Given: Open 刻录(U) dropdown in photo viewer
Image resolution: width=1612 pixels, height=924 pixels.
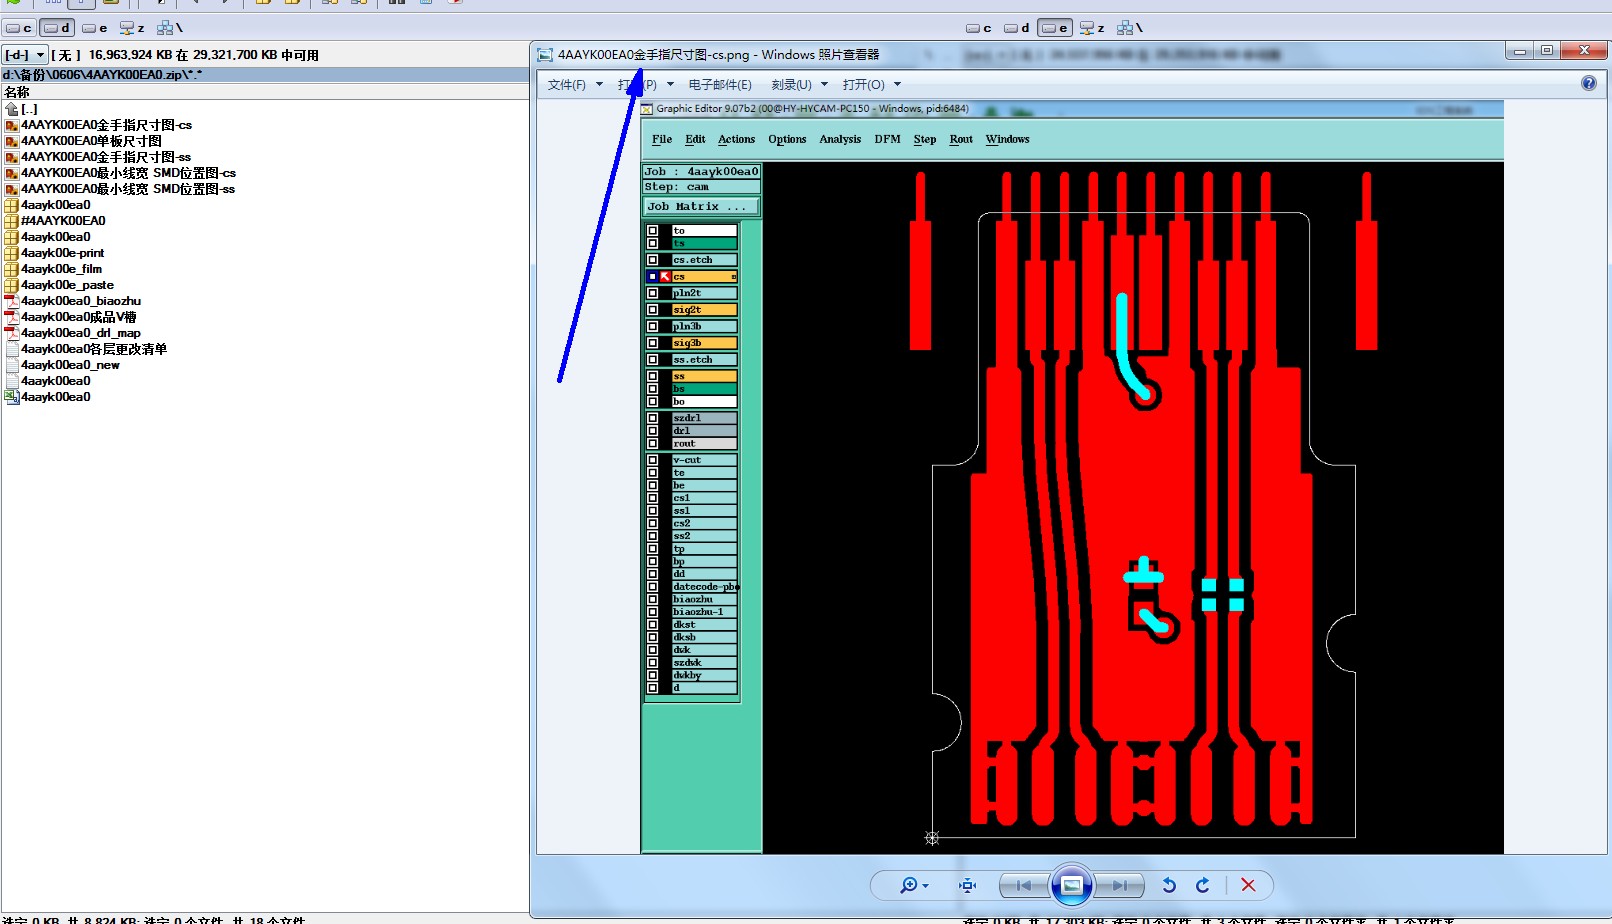Looking at the screenshot, I should (799, 85).
